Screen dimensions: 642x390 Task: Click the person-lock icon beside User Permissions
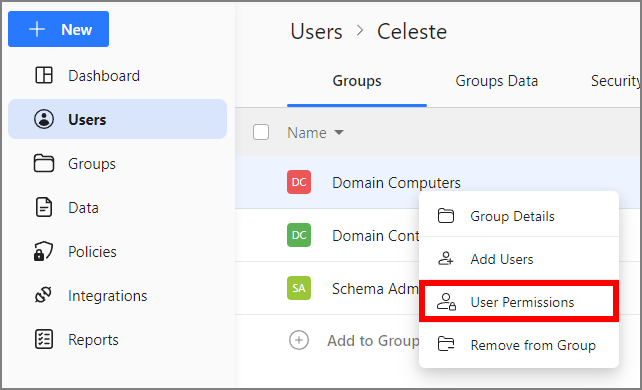point(446,302)
